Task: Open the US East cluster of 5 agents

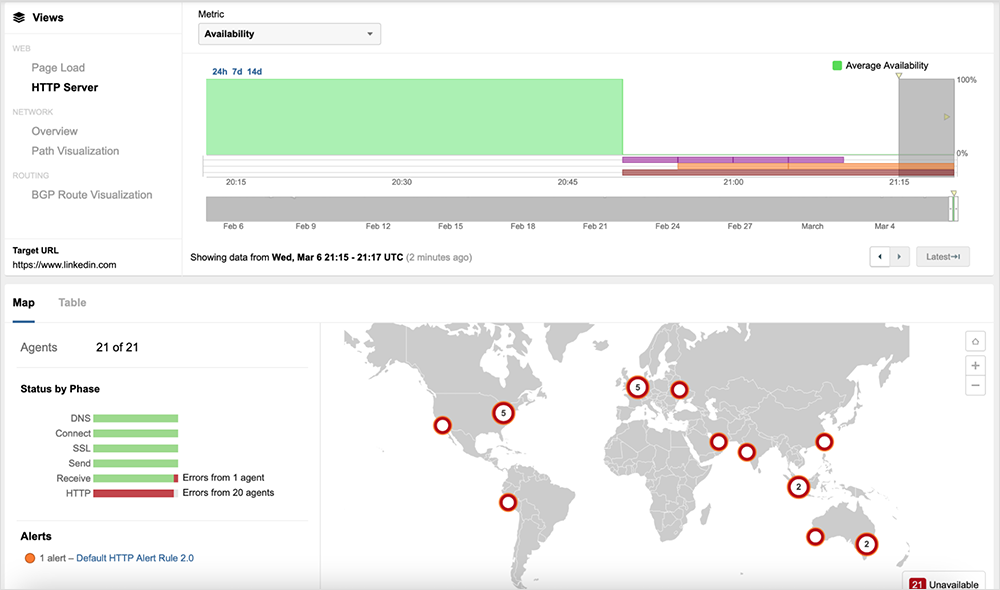Action: 504,413
